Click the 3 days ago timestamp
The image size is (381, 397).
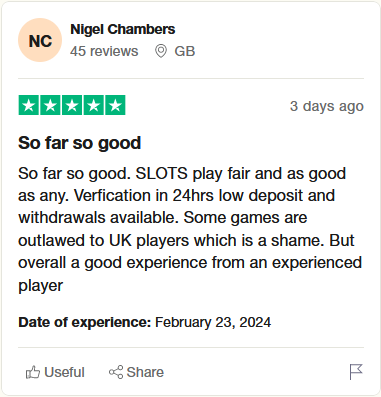[327, 106]
